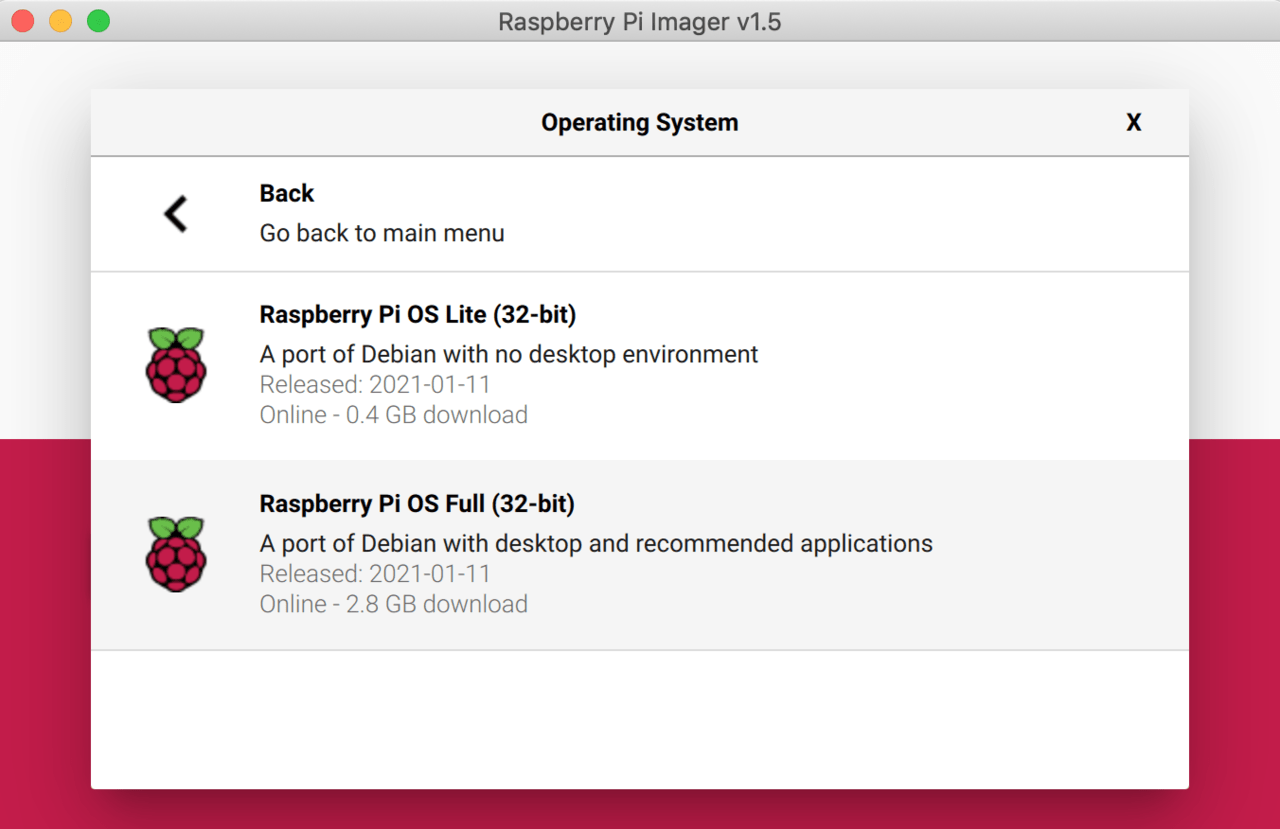Click the 'Operating System' dialog header title

(639, 123)
